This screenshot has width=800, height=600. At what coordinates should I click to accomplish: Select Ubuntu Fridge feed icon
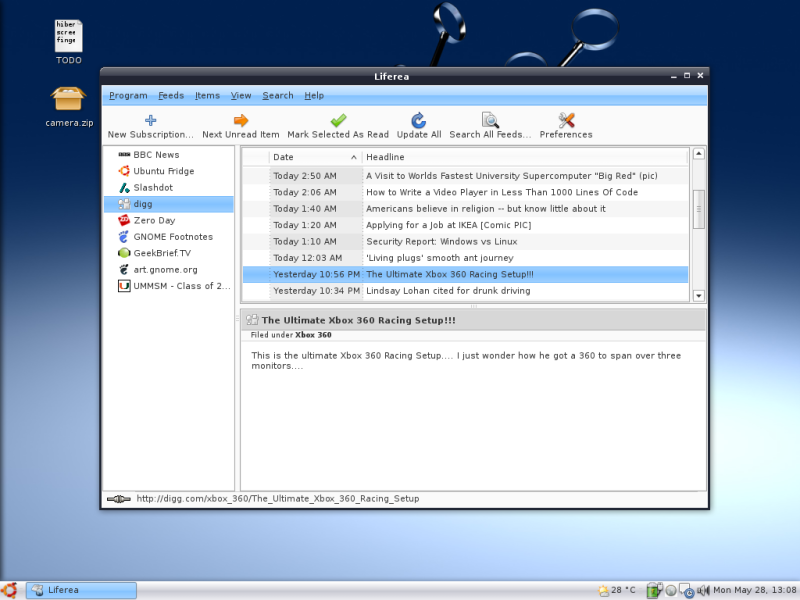[x=124, y=171]
